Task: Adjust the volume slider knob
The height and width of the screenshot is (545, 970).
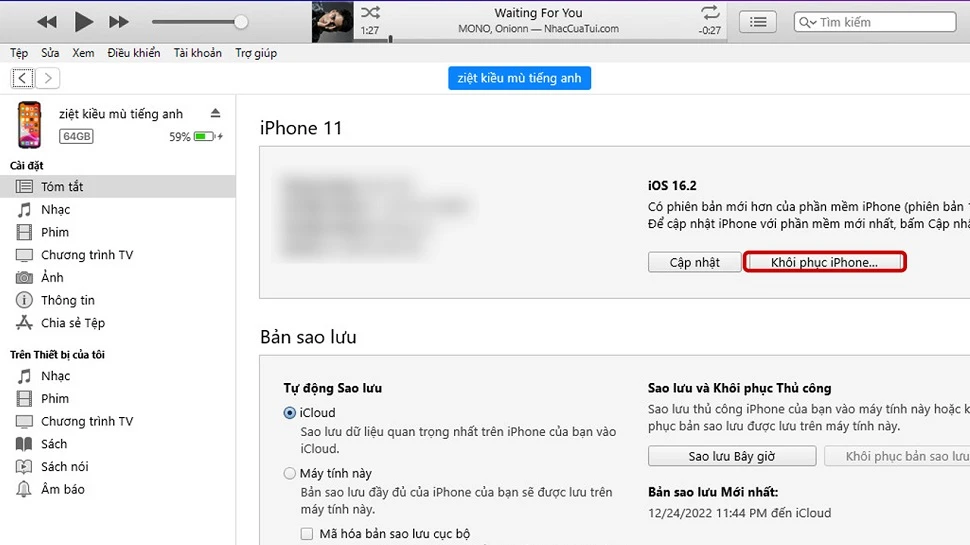Action: pos(241,22)
